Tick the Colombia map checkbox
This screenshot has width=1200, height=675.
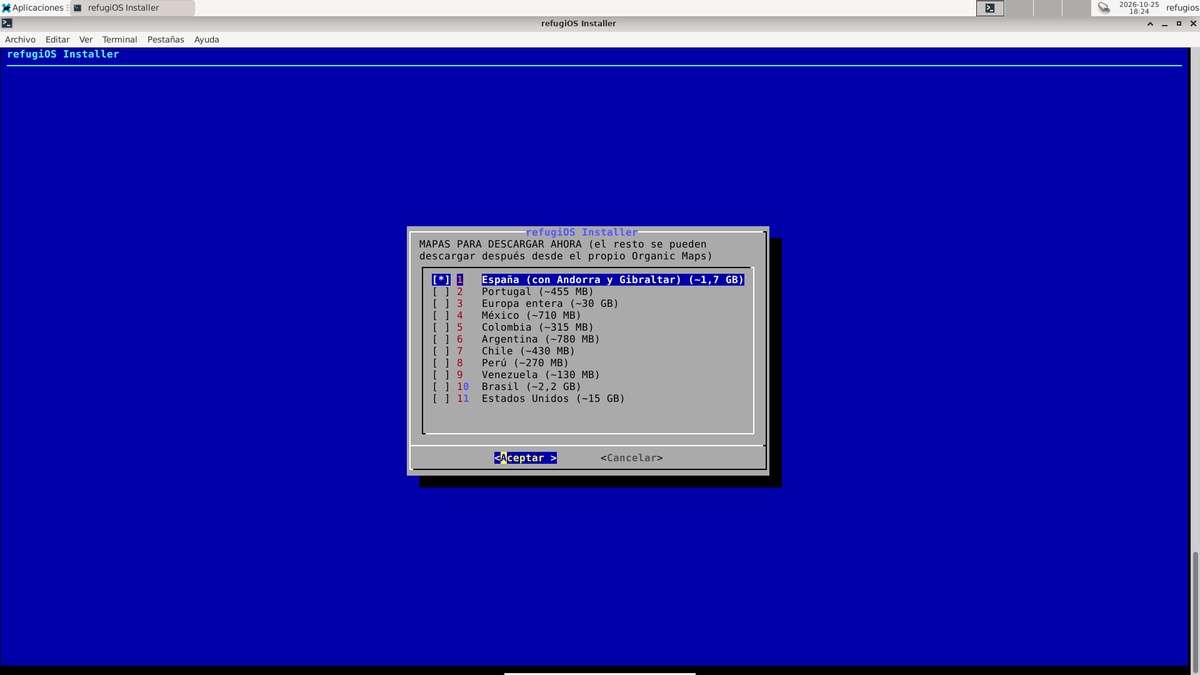click(441, 327)
